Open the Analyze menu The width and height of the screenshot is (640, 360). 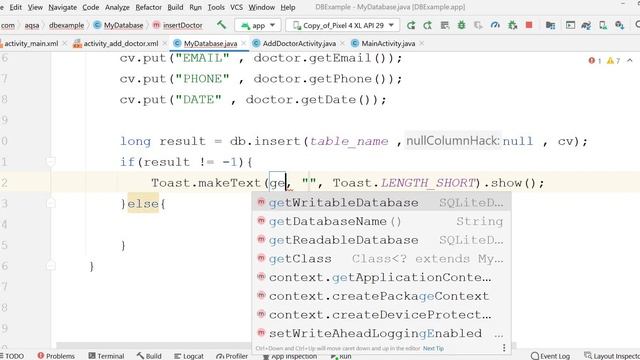(117, 7)
